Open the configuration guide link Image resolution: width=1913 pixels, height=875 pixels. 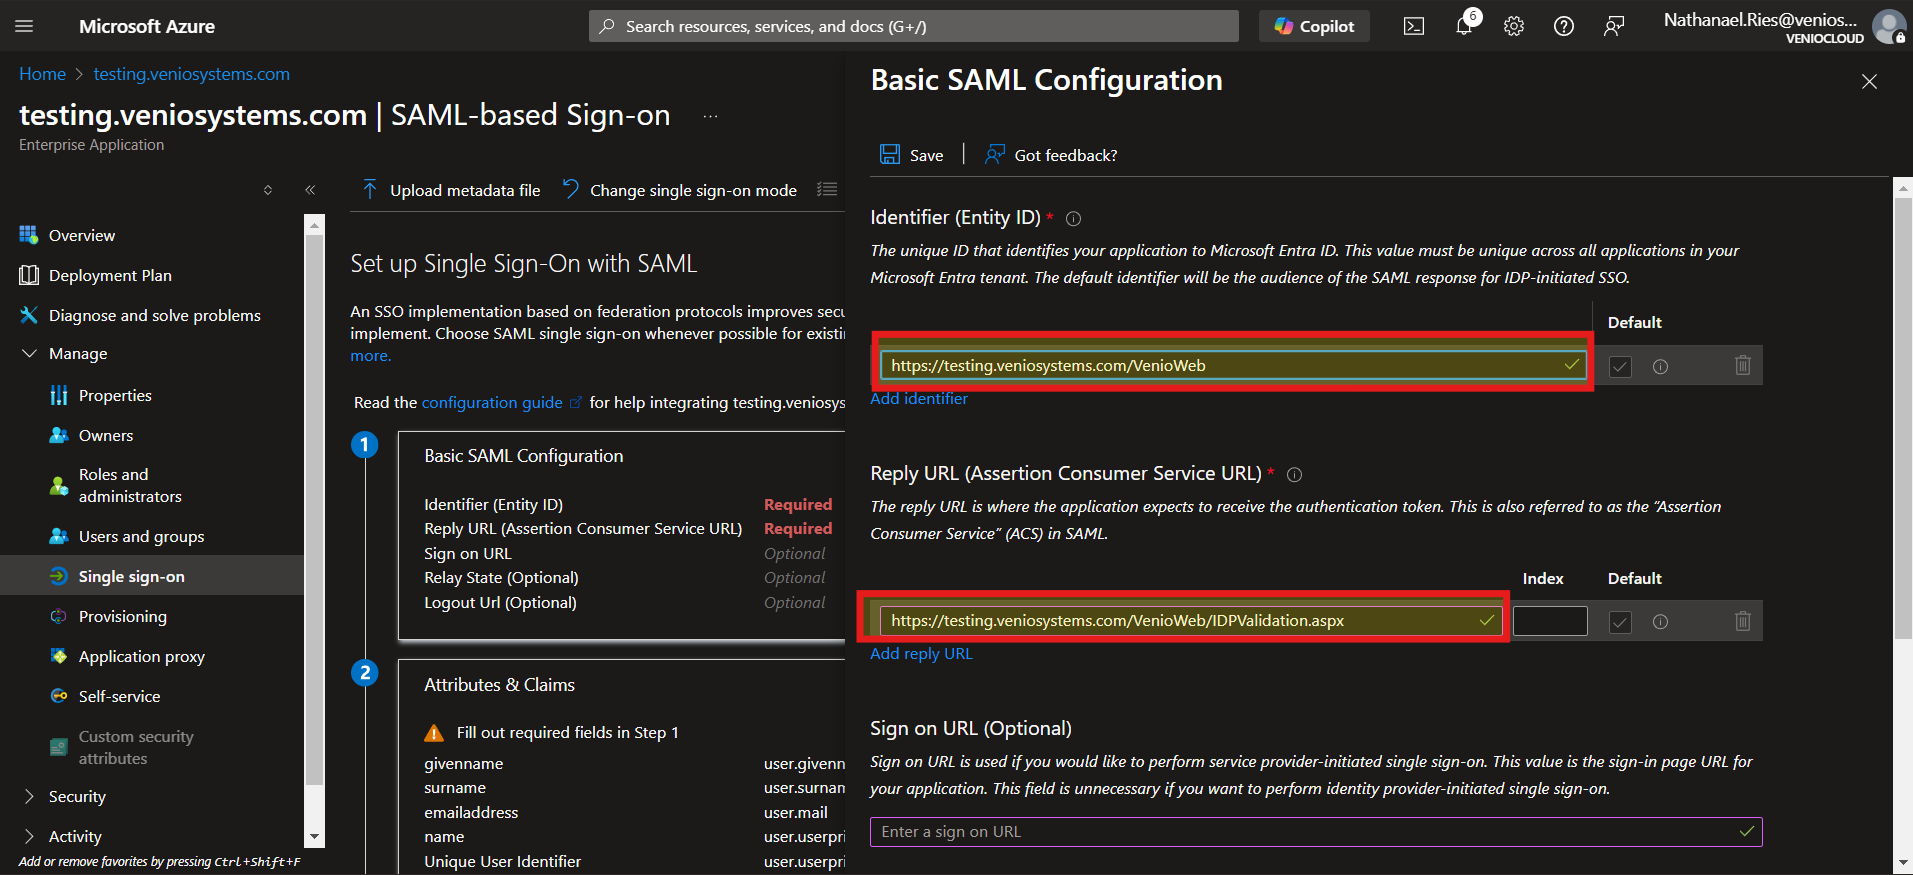501,402
